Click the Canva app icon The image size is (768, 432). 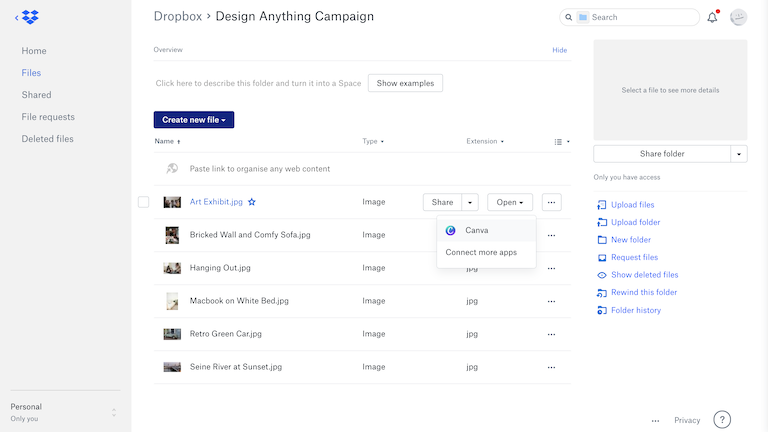click(451, 230)
